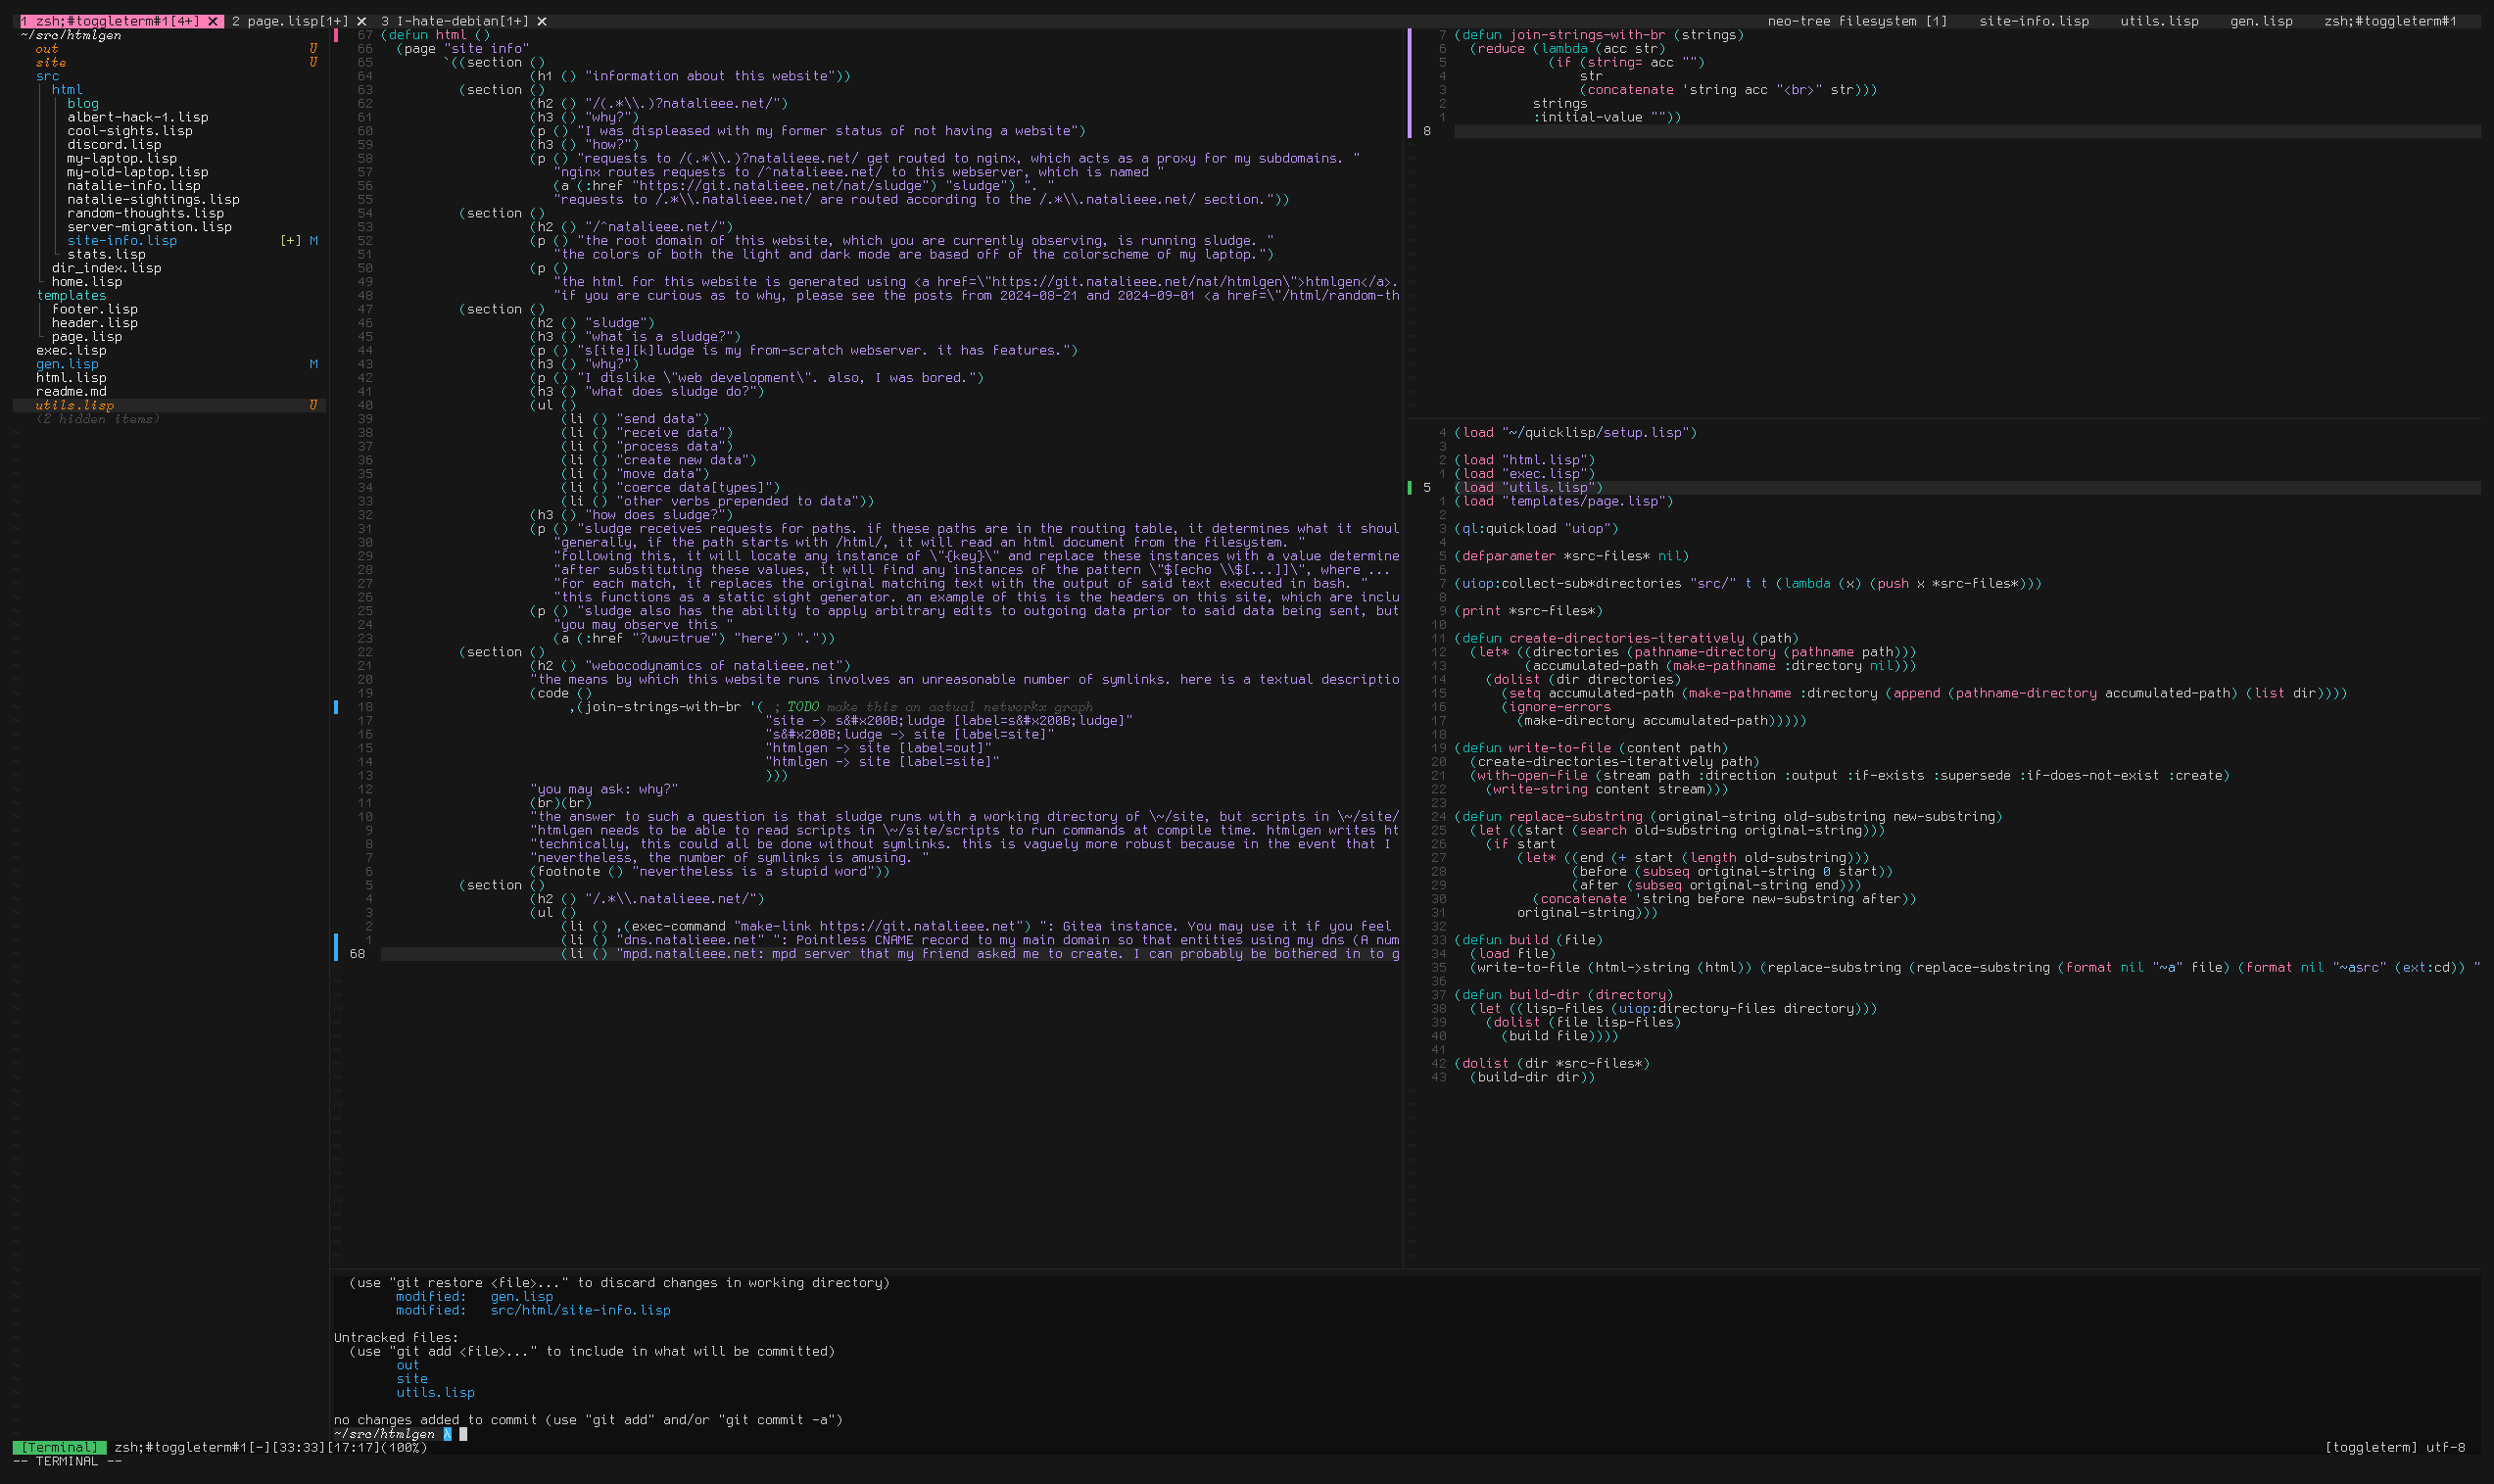This screenshot has width=2494, height=1484.
Task: Open albert-hack-1.lisp in the file tree
Action: pyautogui.click(x=138, y=117)
